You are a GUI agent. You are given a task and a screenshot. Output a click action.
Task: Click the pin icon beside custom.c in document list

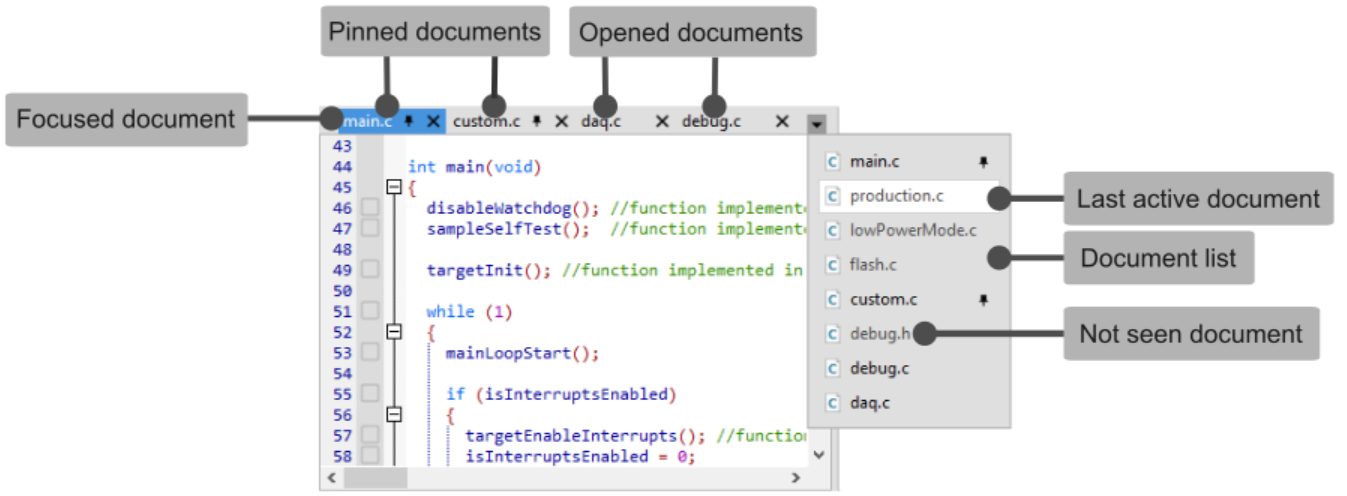[983, 299]
